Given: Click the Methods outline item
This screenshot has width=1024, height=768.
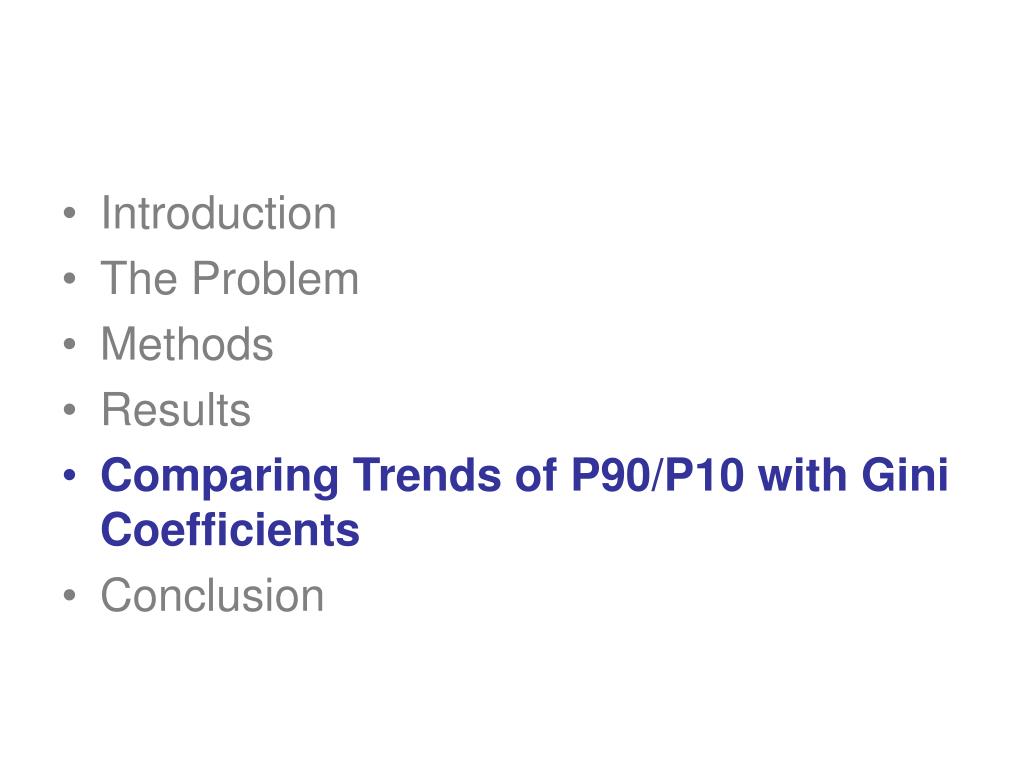Looking at the screenshot, I should (x=187, y=344).
